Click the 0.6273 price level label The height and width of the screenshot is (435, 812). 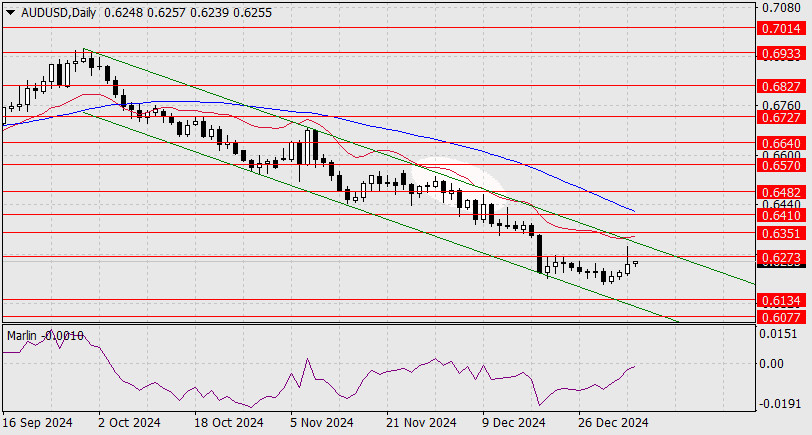point(781,257)
